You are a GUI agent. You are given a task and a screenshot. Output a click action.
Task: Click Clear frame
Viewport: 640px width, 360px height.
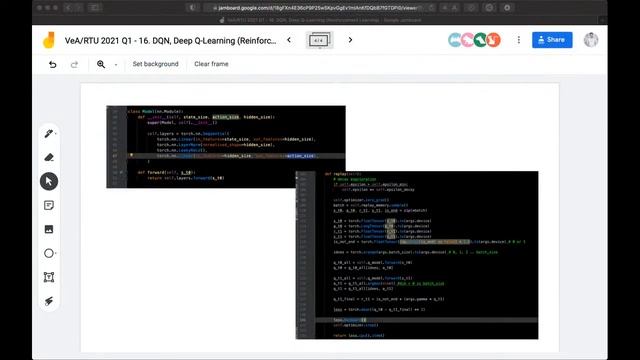211,64
